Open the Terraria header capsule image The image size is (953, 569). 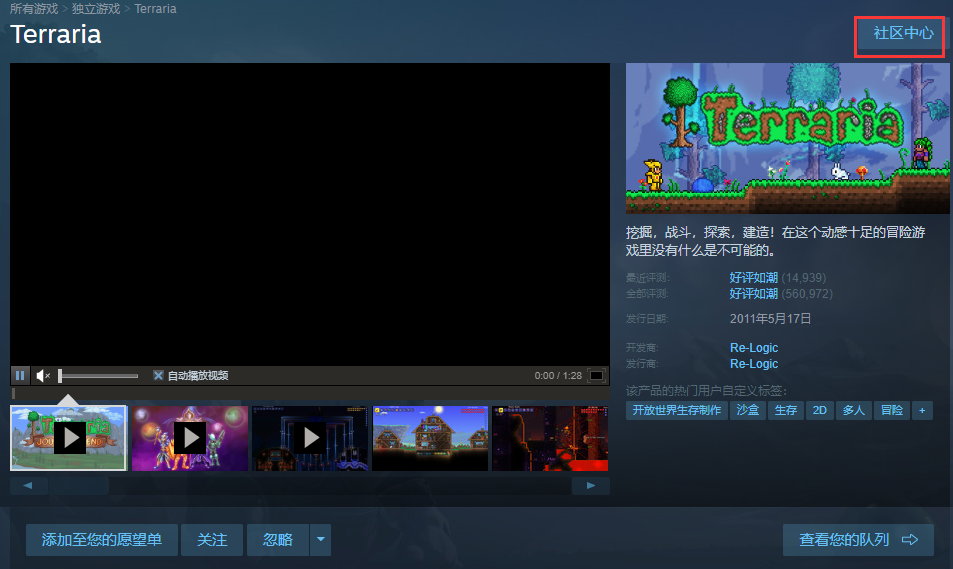click(x=788, y=138)
